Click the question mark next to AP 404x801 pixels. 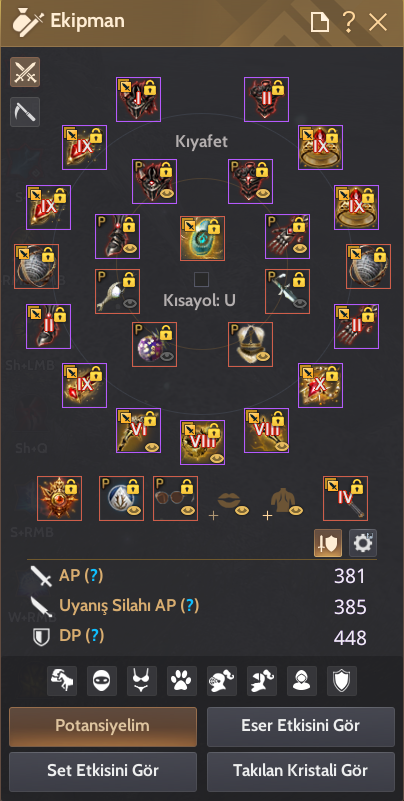pos(93,576)
